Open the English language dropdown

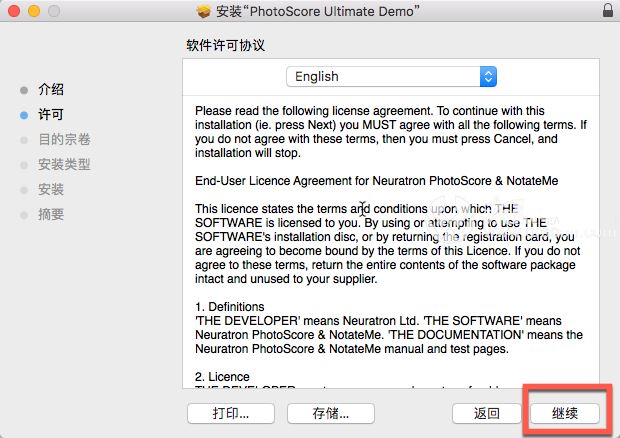(391, 76)
